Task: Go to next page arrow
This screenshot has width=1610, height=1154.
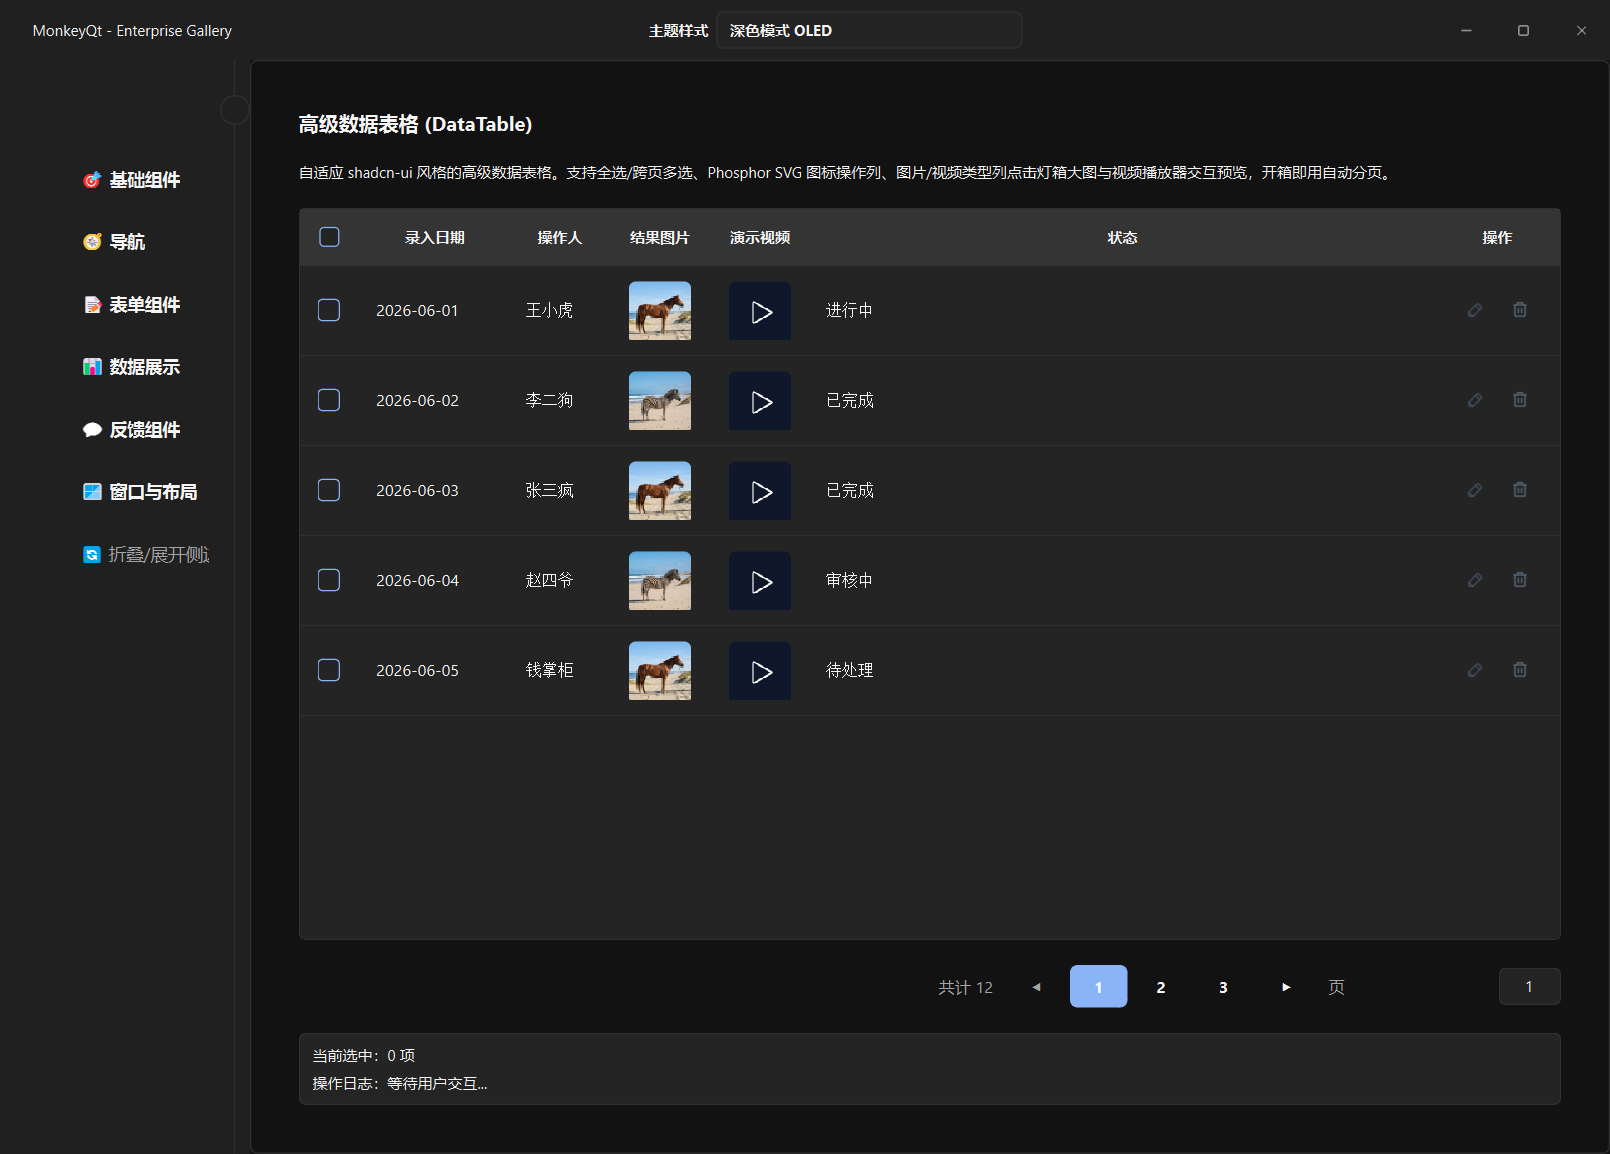Action: (x=1286, y=987)
